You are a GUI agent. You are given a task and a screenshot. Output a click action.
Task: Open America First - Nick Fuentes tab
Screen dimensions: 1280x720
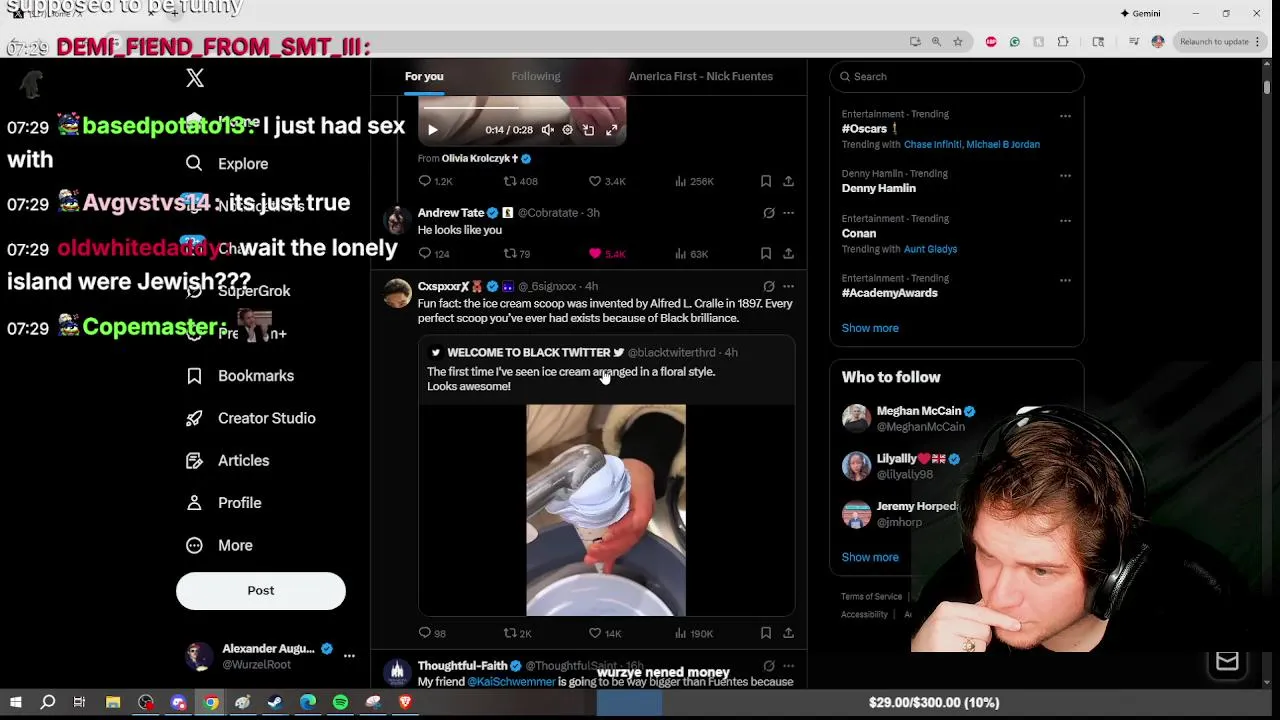tap(700, 76)
